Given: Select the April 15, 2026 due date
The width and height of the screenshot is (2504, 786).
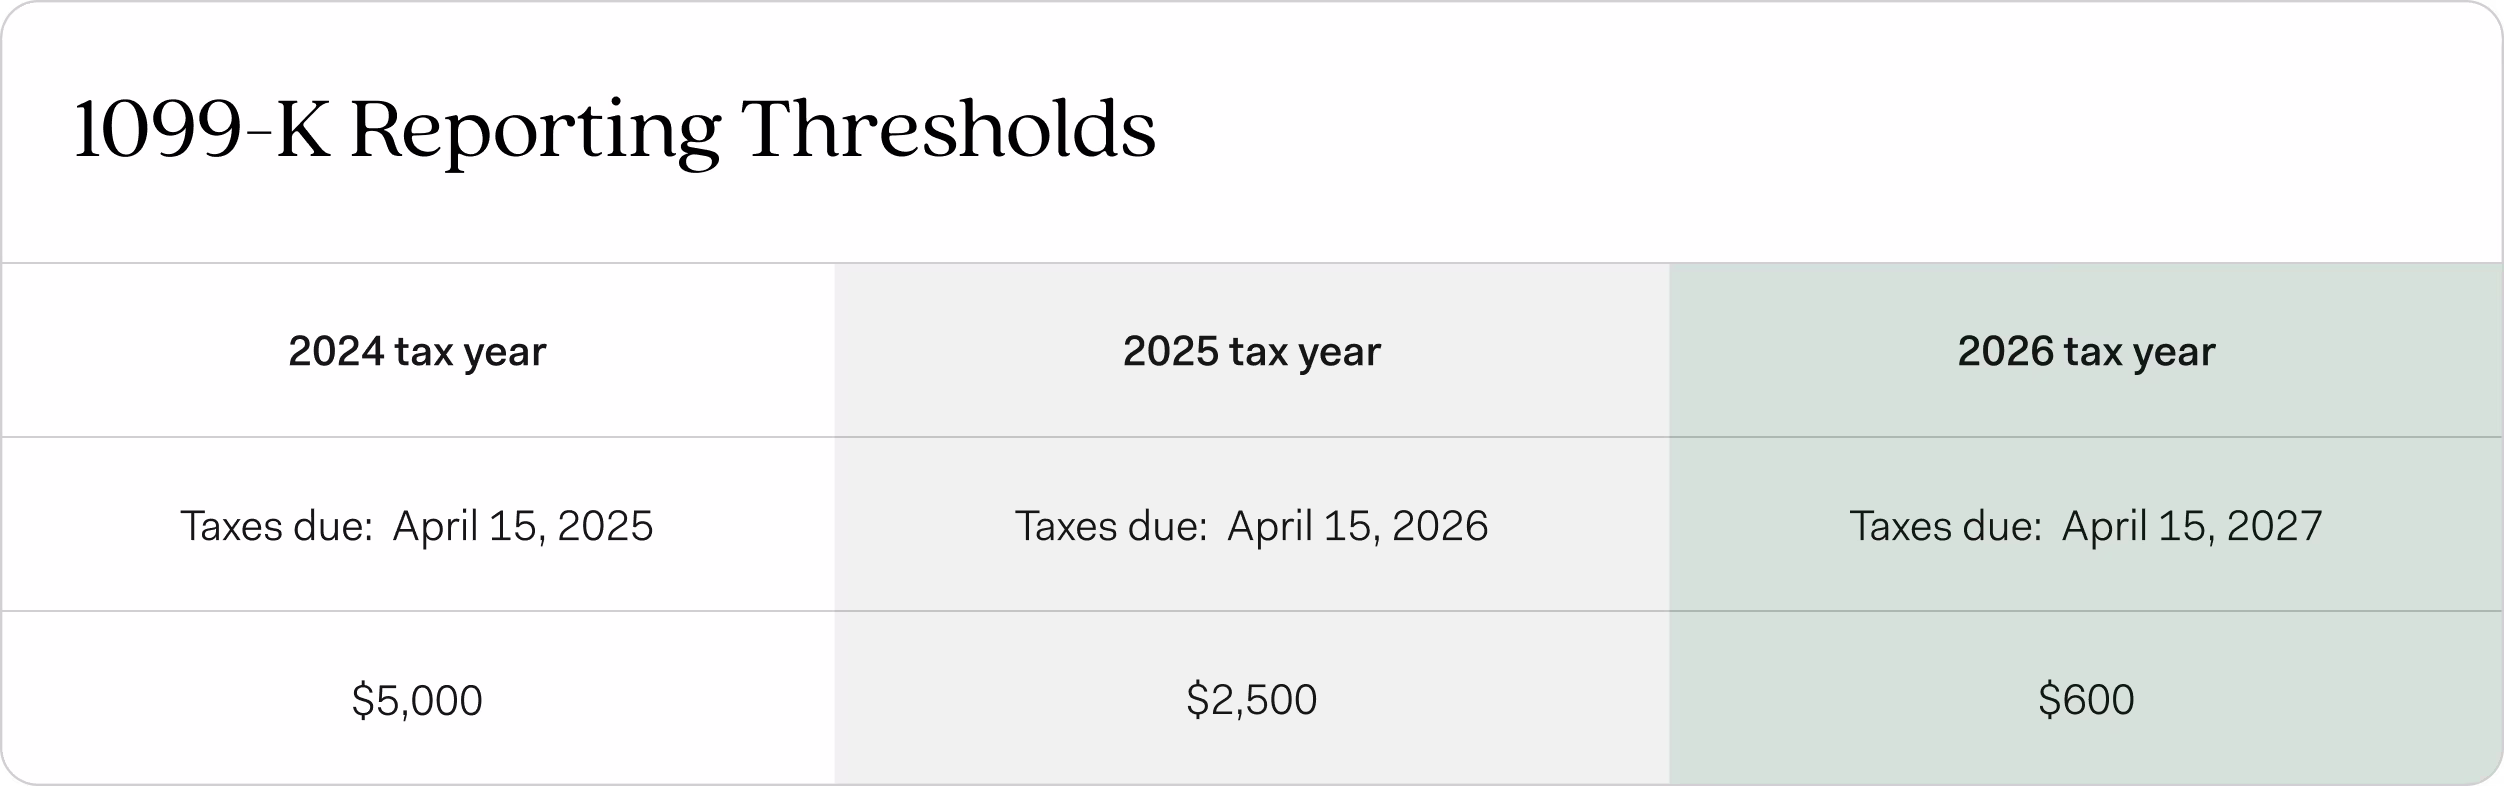Looking at the screenshot, I should 1358,527.
